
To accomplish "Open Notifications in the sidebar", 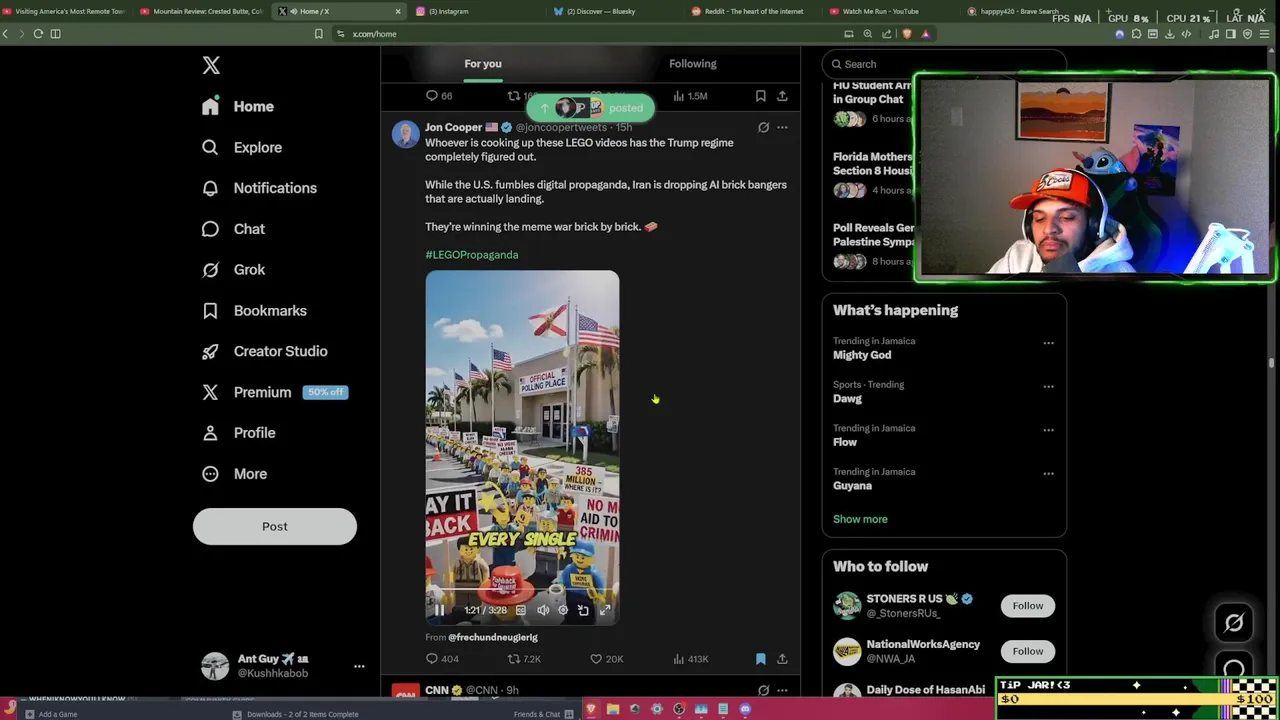I will pyautogui.click(x=259, y=188).
